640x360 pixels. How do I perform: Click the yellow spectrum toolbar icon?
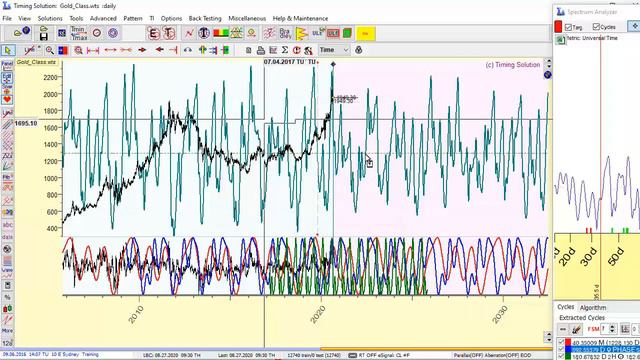click(302, 33)
